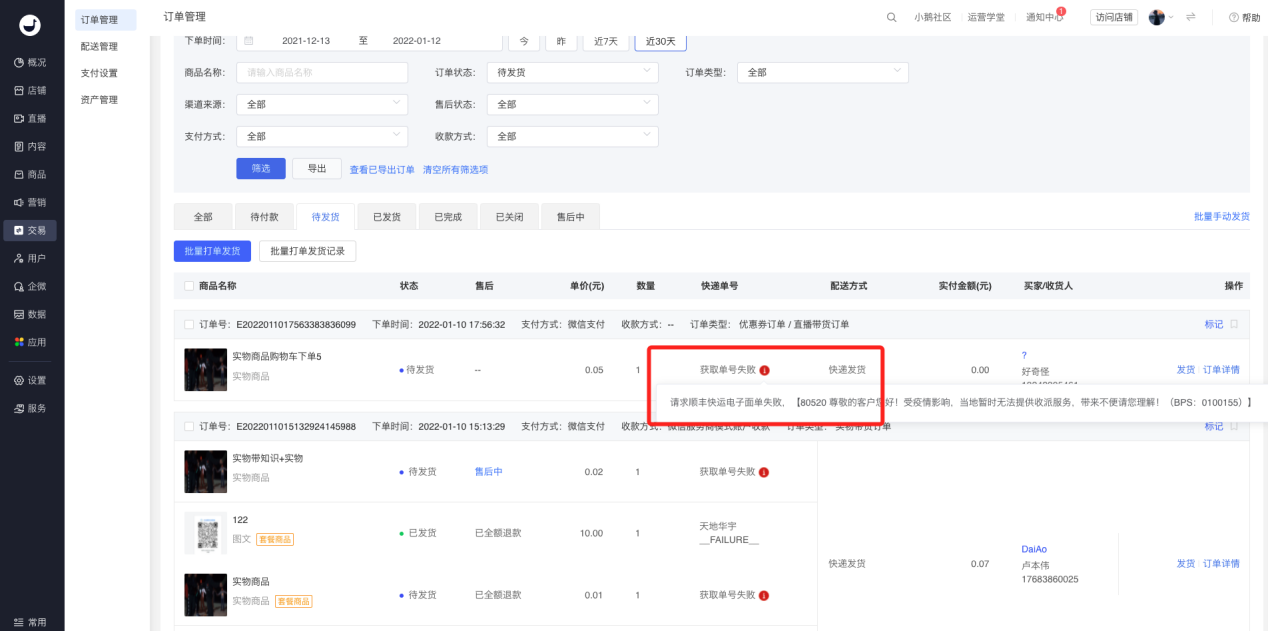
Task: Switch to the 全部 orders tab
Action: pyautogui.click(x=203, y=216)
